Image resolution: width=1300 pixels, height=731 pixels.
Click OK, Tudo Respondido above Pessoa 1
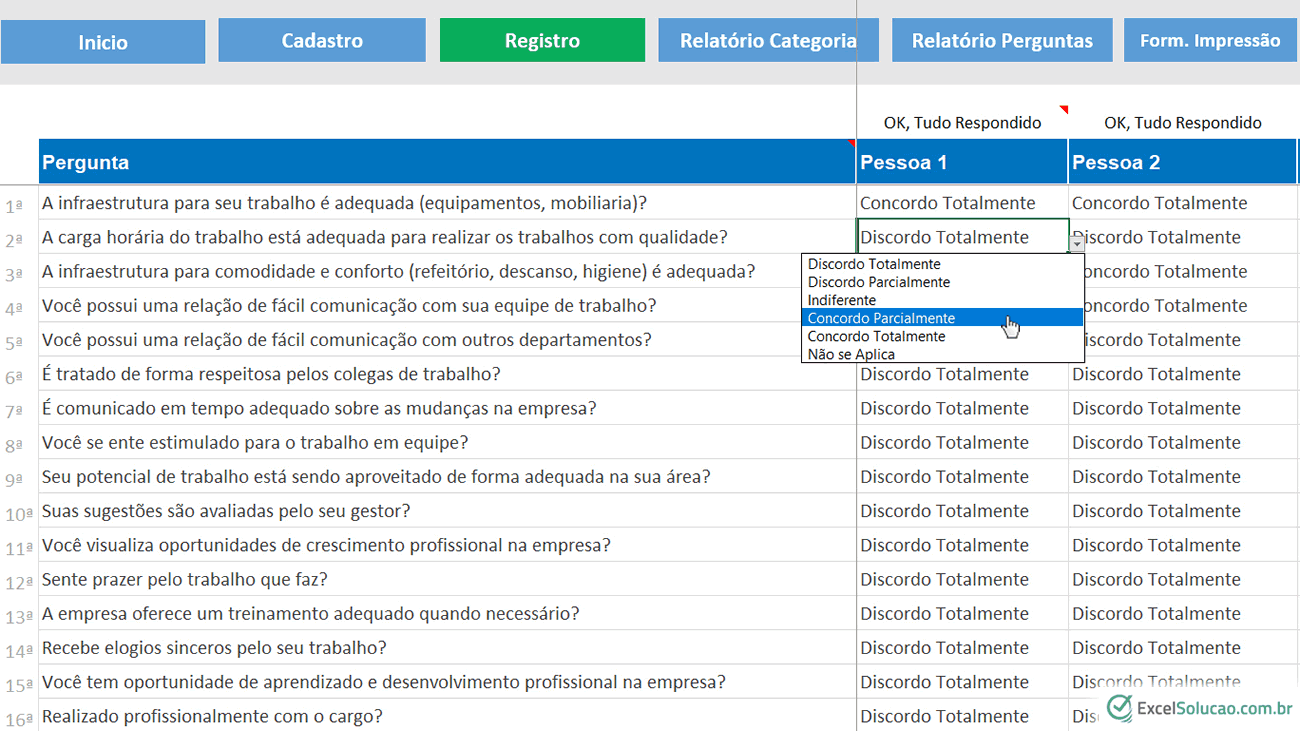tap(962, 123)
